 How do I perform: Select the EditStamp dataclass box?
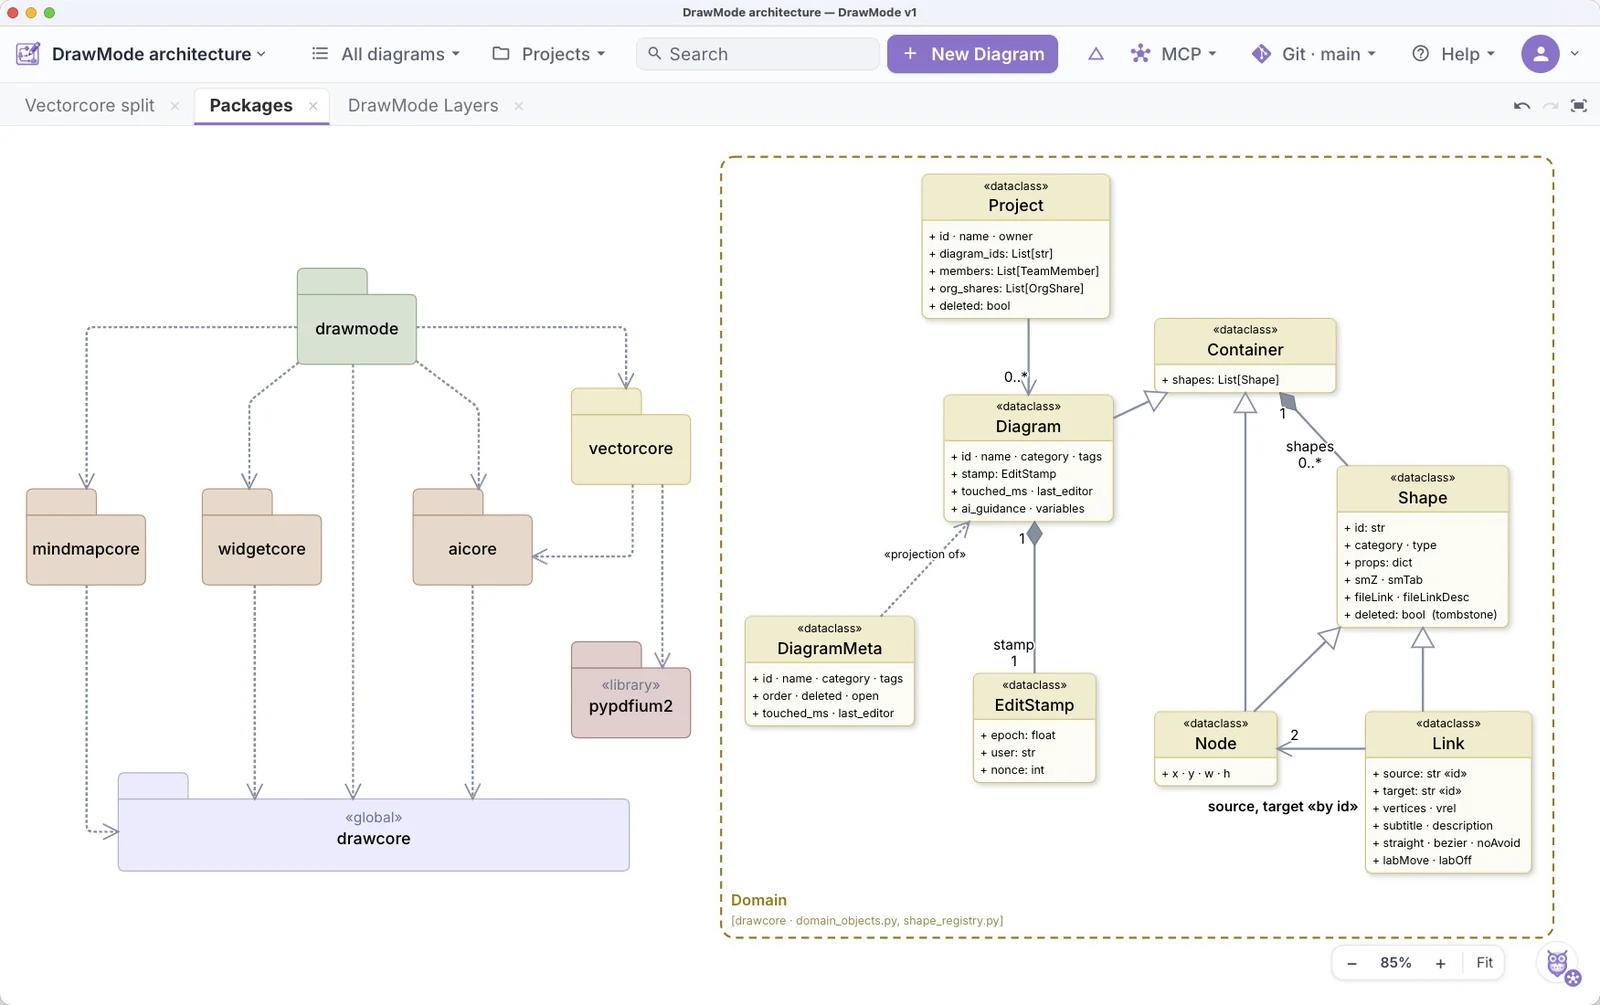click(1034, 728)
